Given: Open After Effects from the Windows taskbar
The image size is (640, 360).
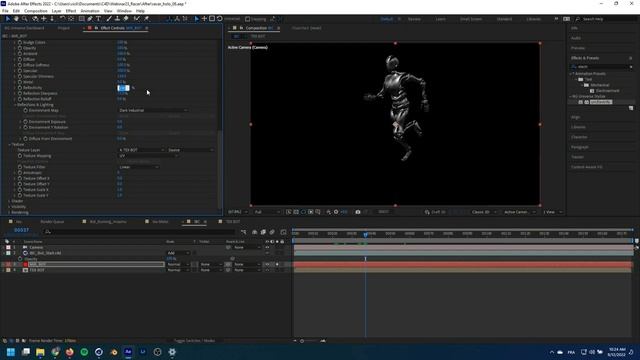Looking at the screenshot, I should (x=128, y=351).
